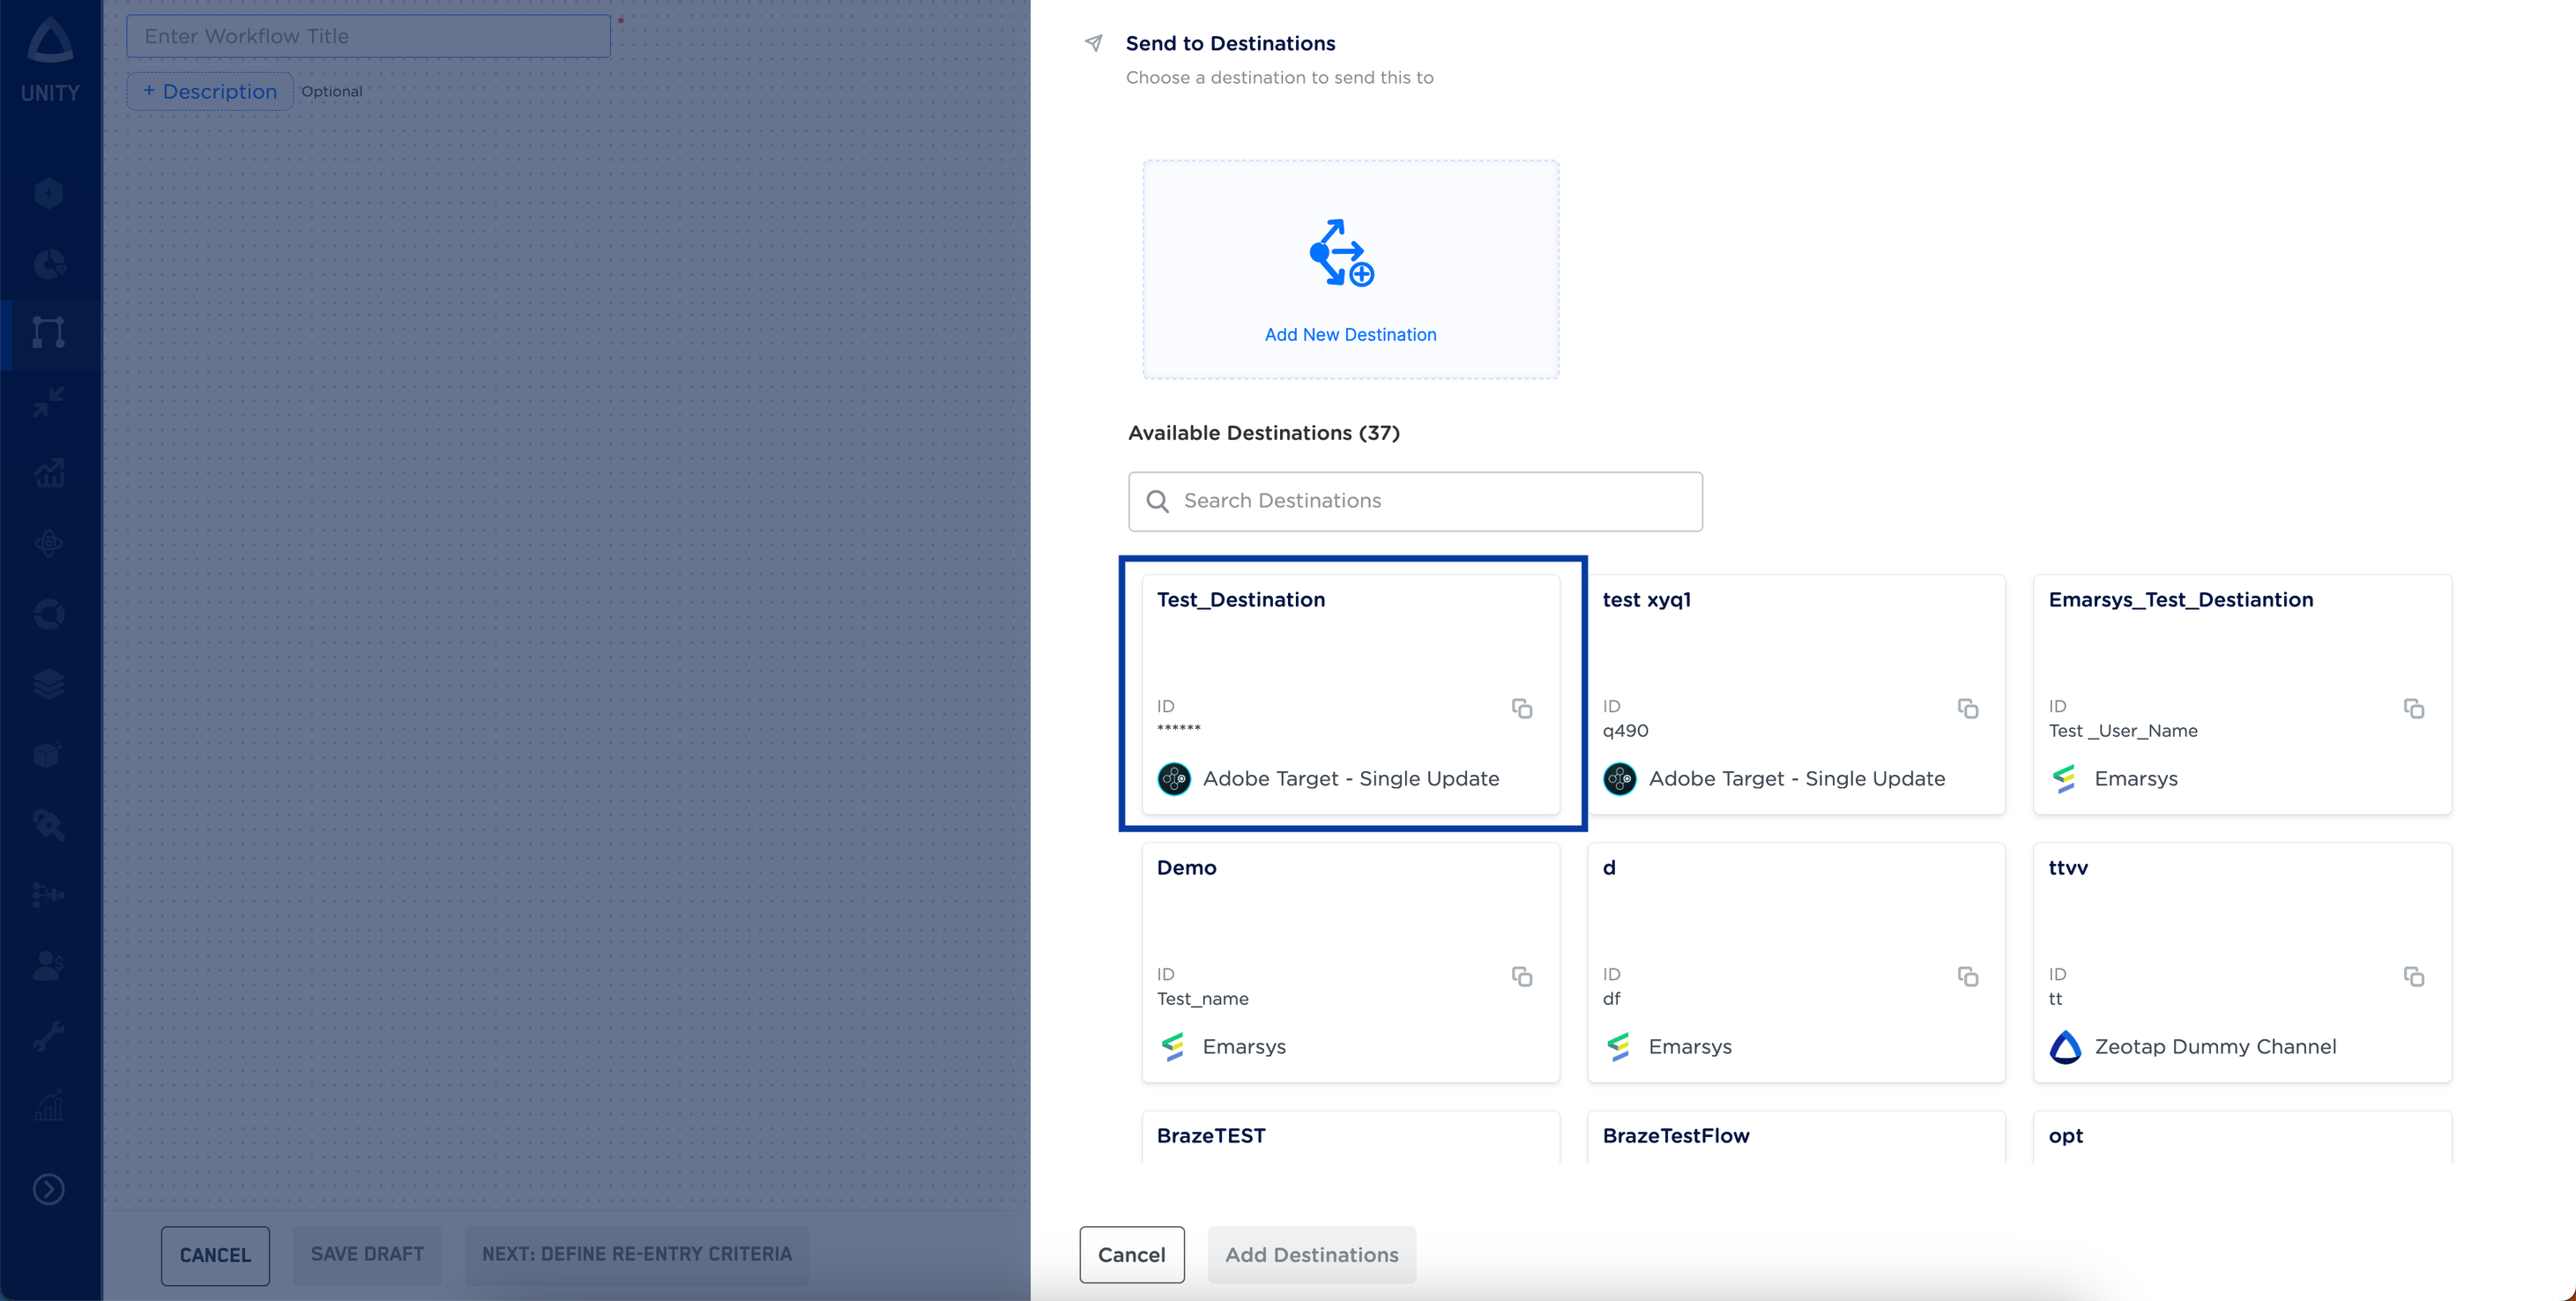Copy the Test_Destination ID

[1521, 708]
